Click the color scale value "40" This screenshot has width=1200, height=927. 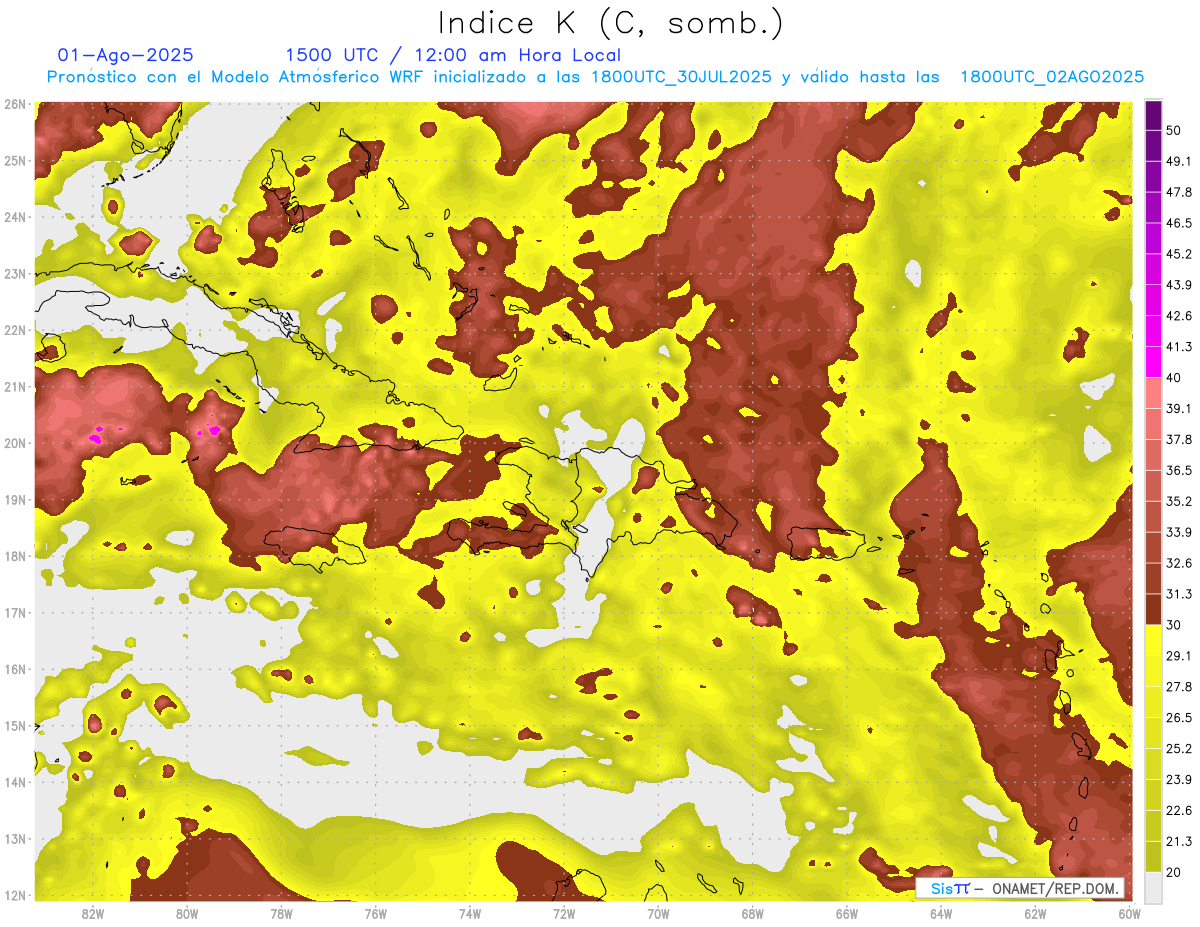click(1174, 377)
